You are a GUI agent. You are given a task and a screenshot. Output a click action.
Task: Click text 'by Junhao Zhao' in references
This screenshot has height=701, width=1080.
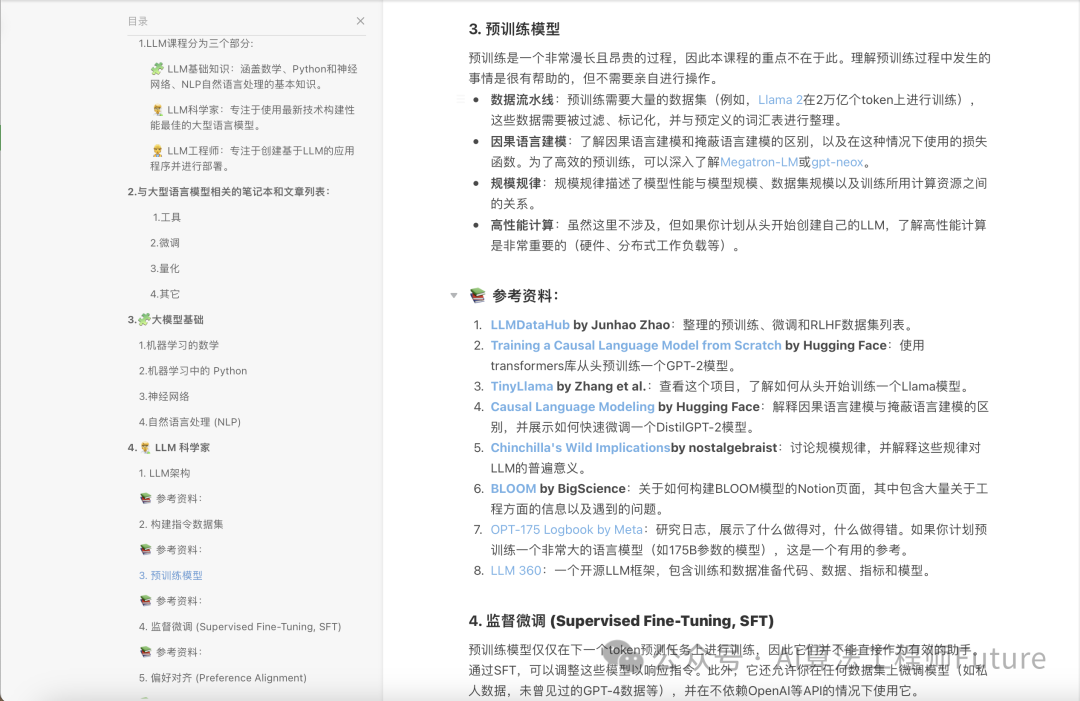(621, 325)
